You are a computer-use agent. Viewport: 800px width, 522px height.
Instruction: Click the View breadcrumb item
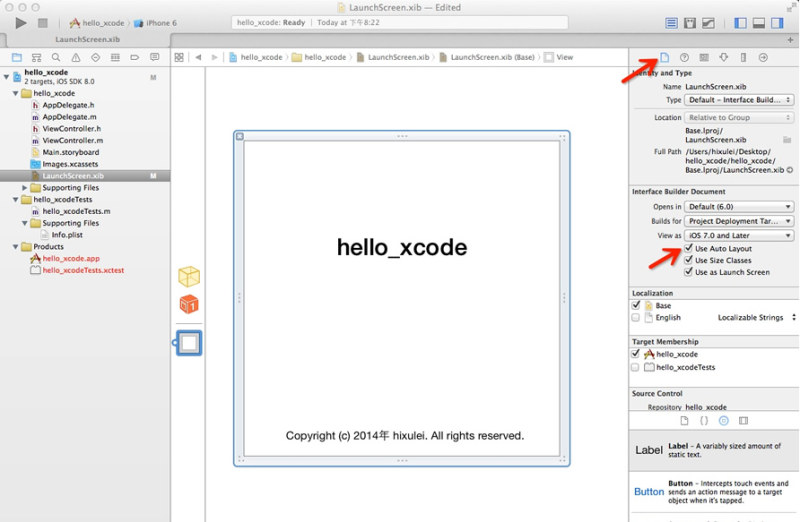point(559,57)
